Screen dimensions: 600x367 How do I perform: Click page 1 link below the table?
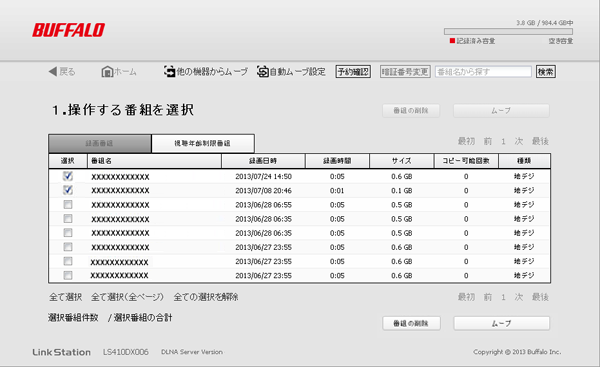point(504,297)
